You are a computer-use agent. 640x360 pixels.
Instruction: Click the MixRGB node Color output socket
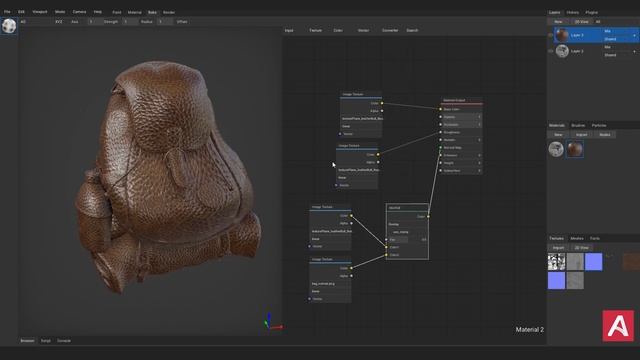[x=428, y=216]
